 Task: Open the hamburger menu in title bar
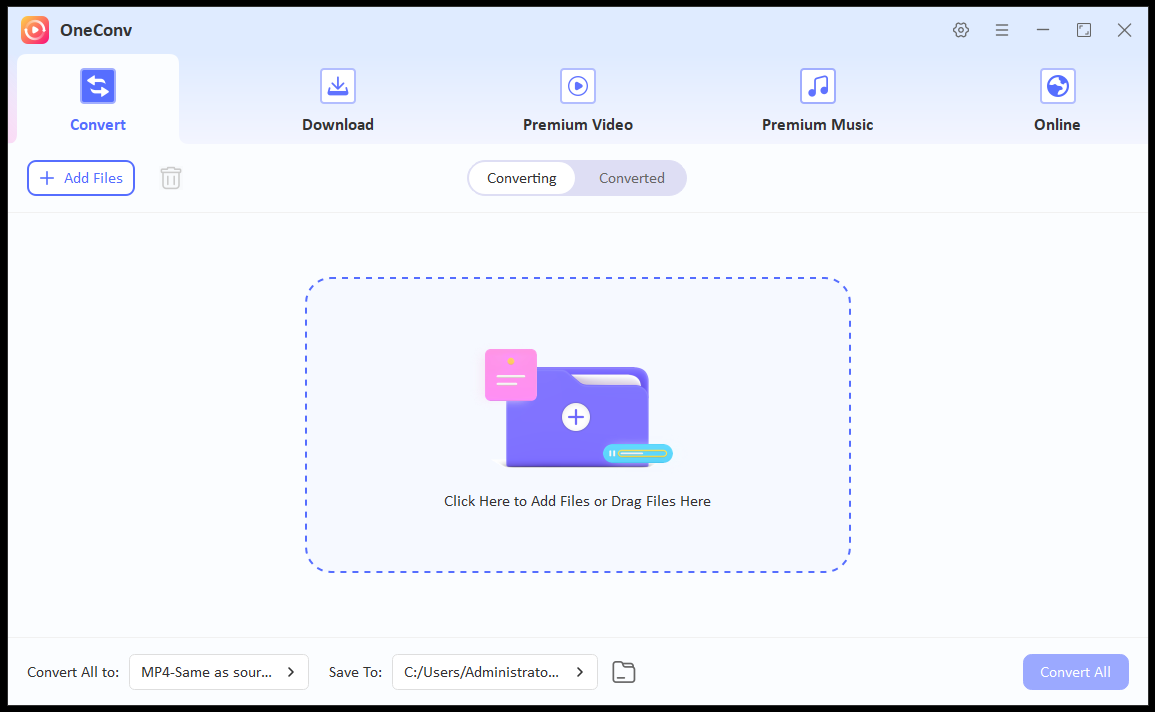[x=1002, y=30]
